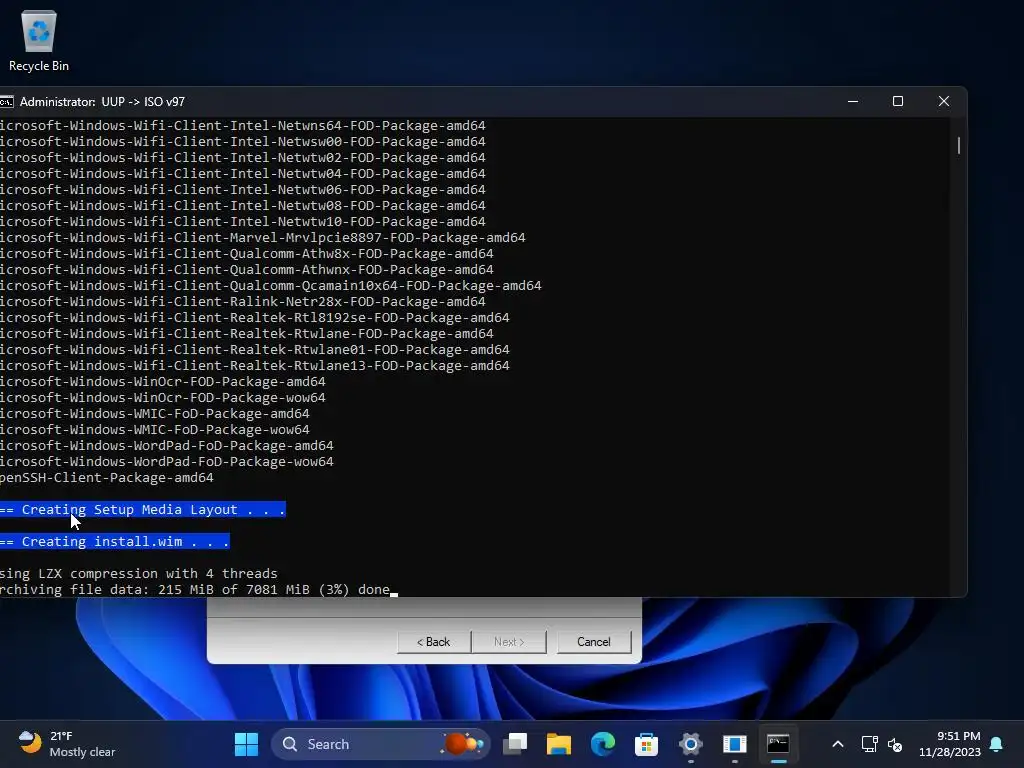Image resolution: width=1024 pixels, height=768 pixels.
Task: Launch Microsoft Edge from taskbar
Action: pos(603,744)
